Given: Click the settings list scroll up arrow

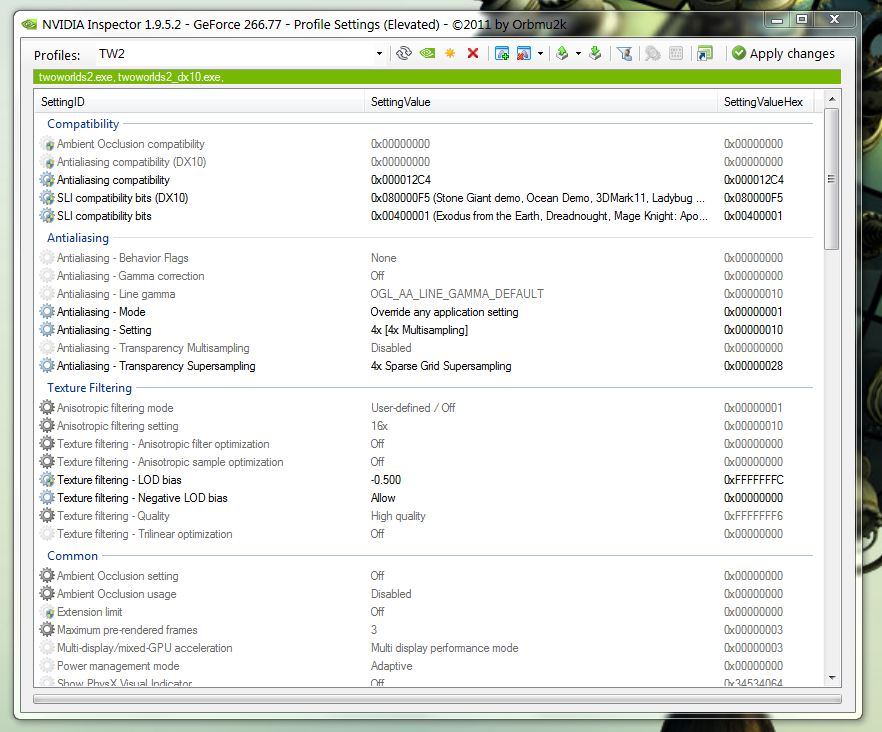Looking at the screenshot, I should click(x=832, y=99).
